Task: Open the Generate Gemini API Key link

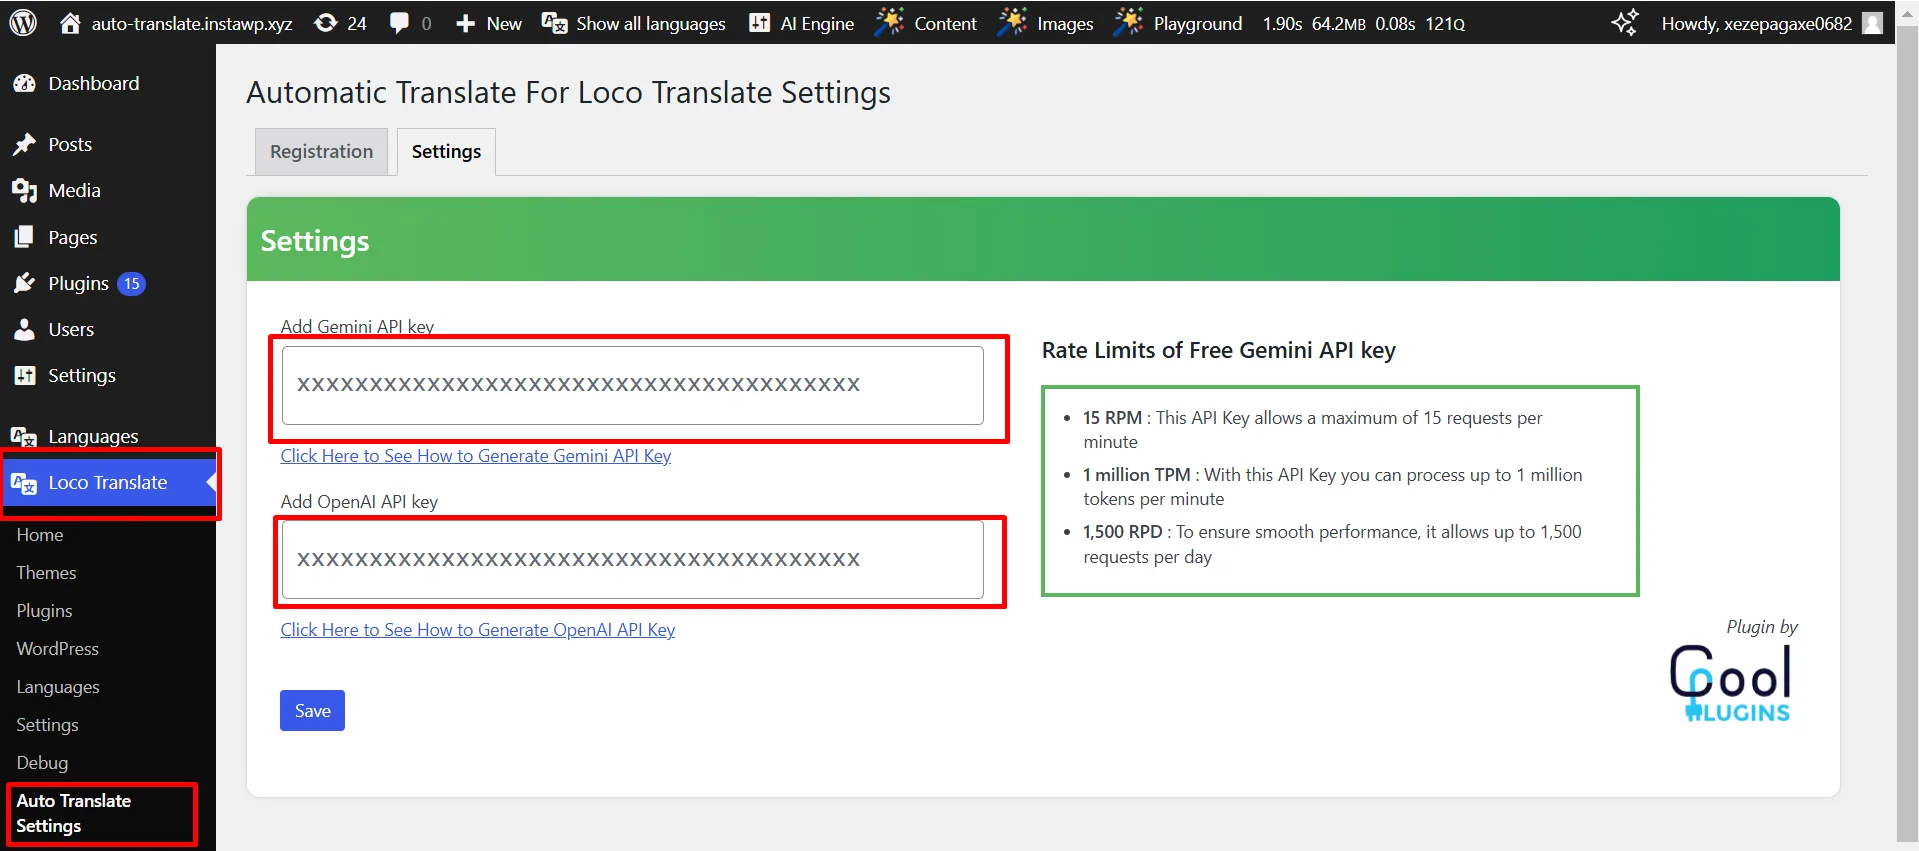Action: pos(476,456)
